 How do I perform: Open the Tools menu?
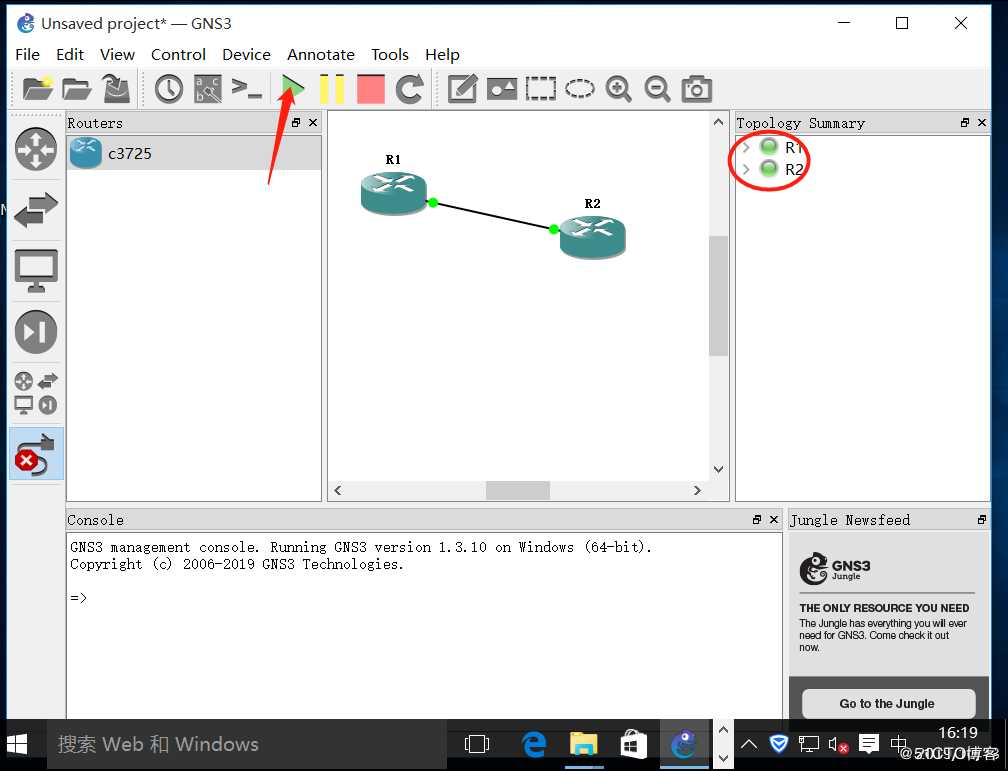(390, 55)
